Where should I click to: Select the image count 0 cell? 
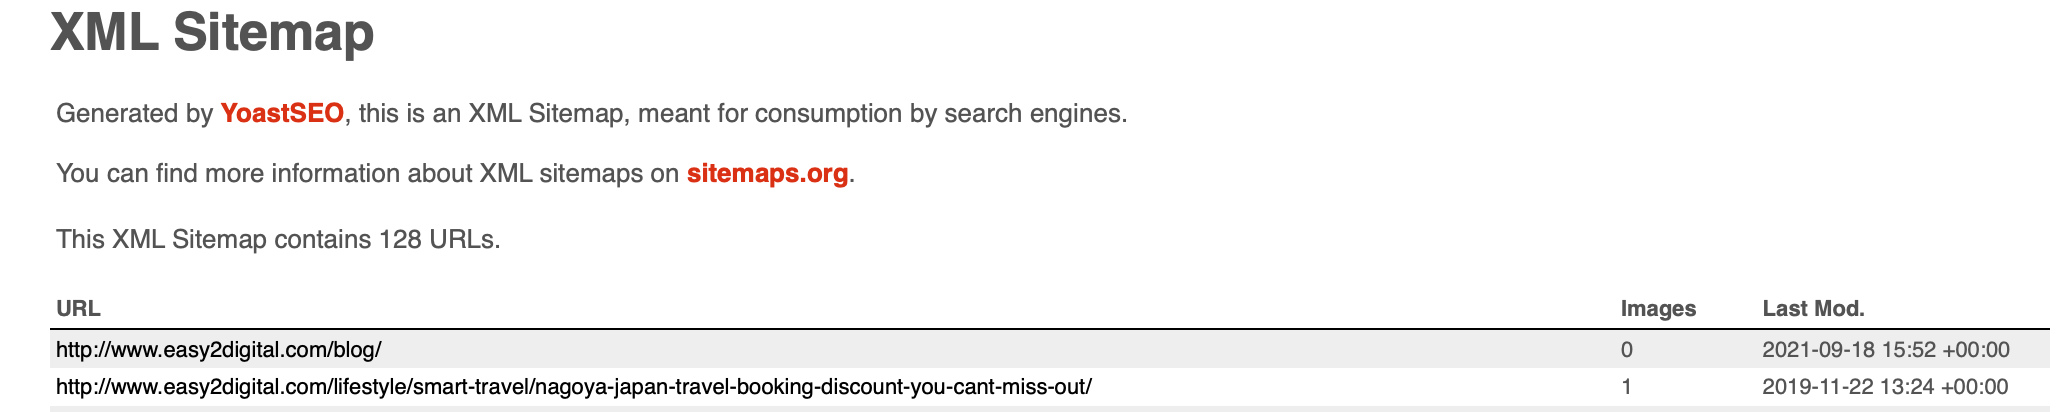click(x=1627, y=350)
